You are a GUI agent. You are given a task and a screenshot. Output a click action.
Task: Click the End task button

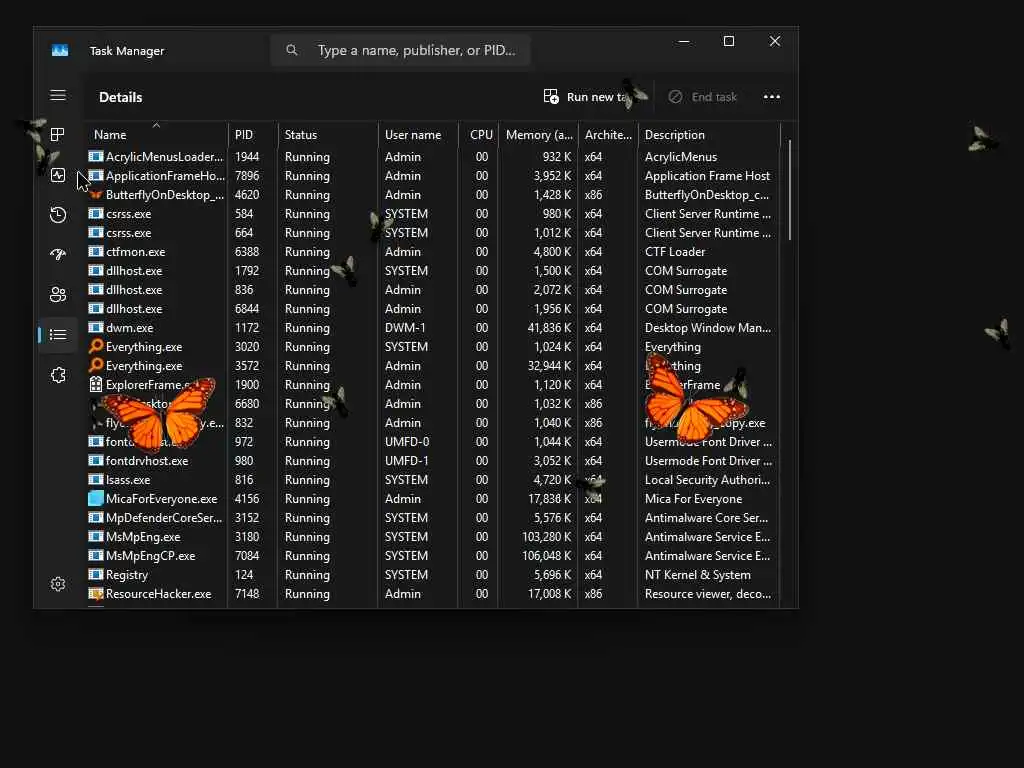click(x=702, y=97)
